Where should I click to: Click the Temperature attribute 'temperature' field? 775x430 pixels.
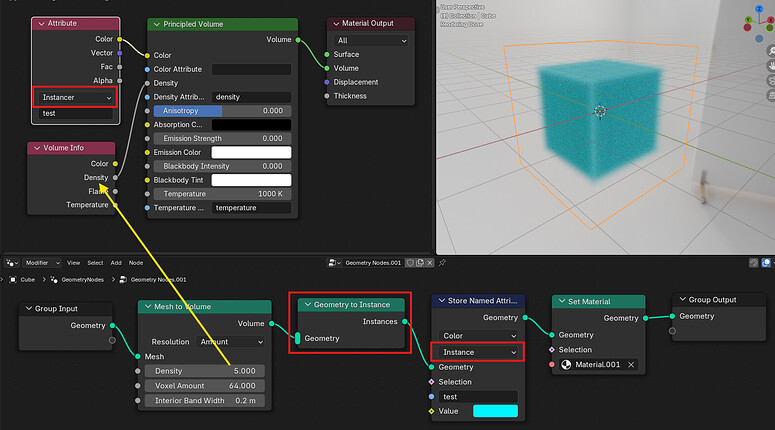(x=251, y=208)
